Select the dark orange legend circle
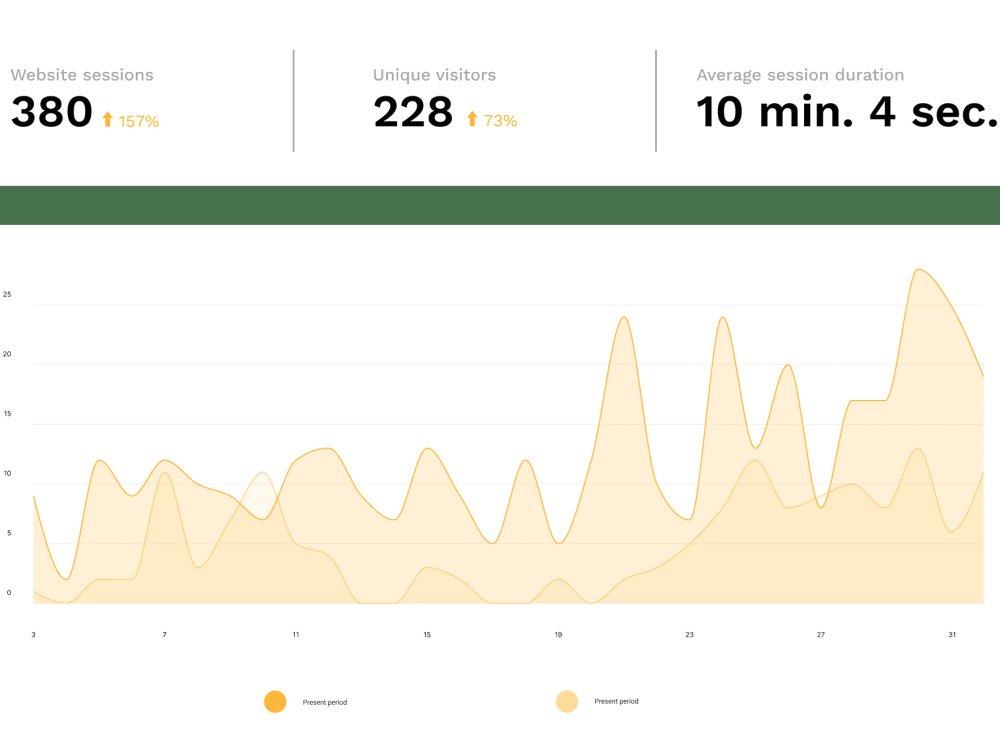Viewport: 1000px width, 750px height. (x=275, y=702)
